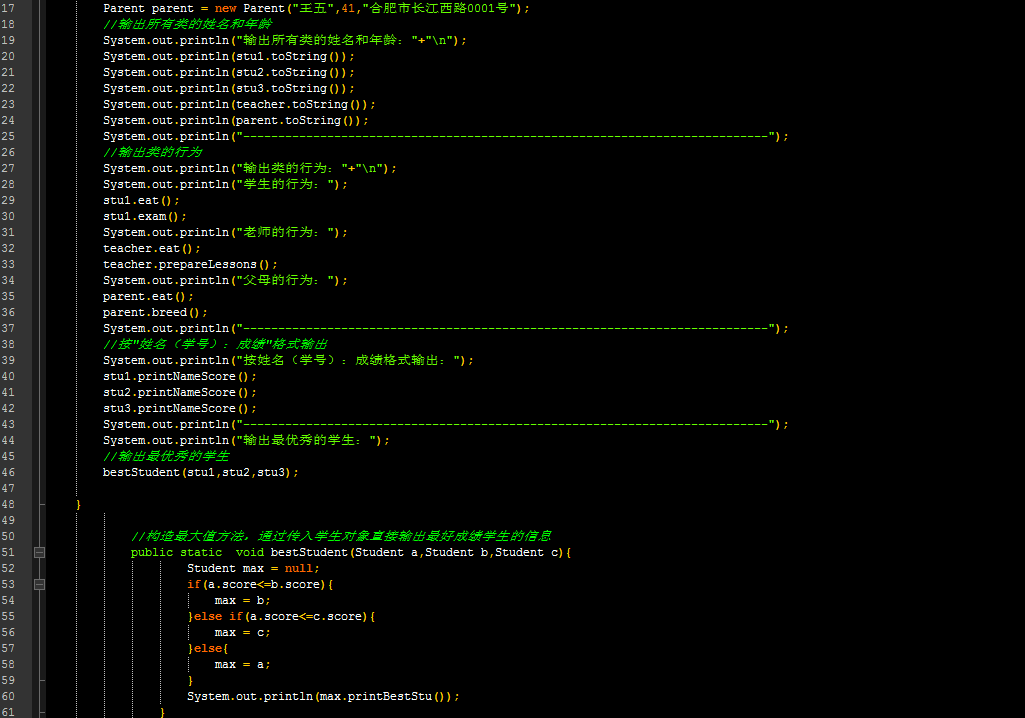
Task: Select line number 51 in the gutter
Action: pos(8,553)
